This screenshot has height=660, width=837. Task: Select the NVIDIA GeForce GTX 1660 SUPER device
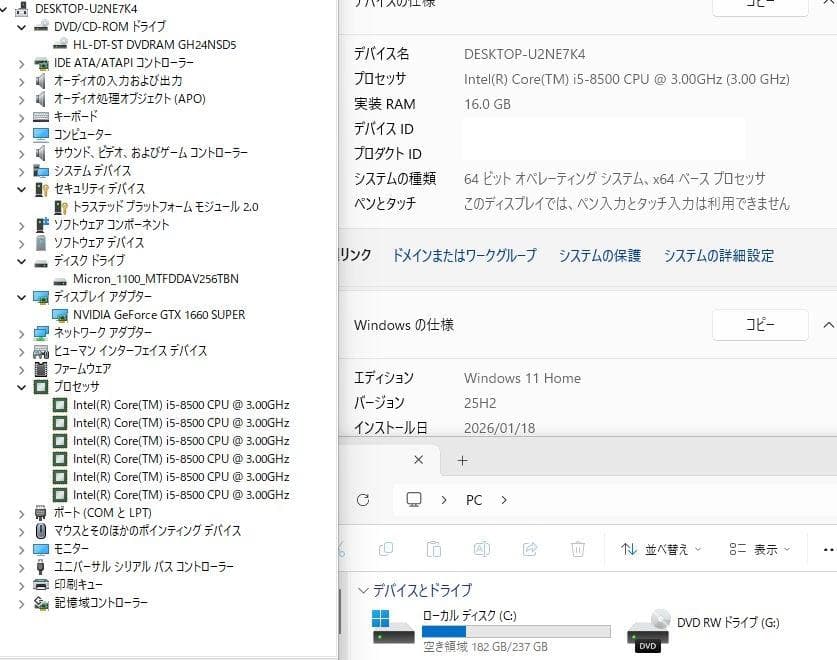tap(160, 314)
